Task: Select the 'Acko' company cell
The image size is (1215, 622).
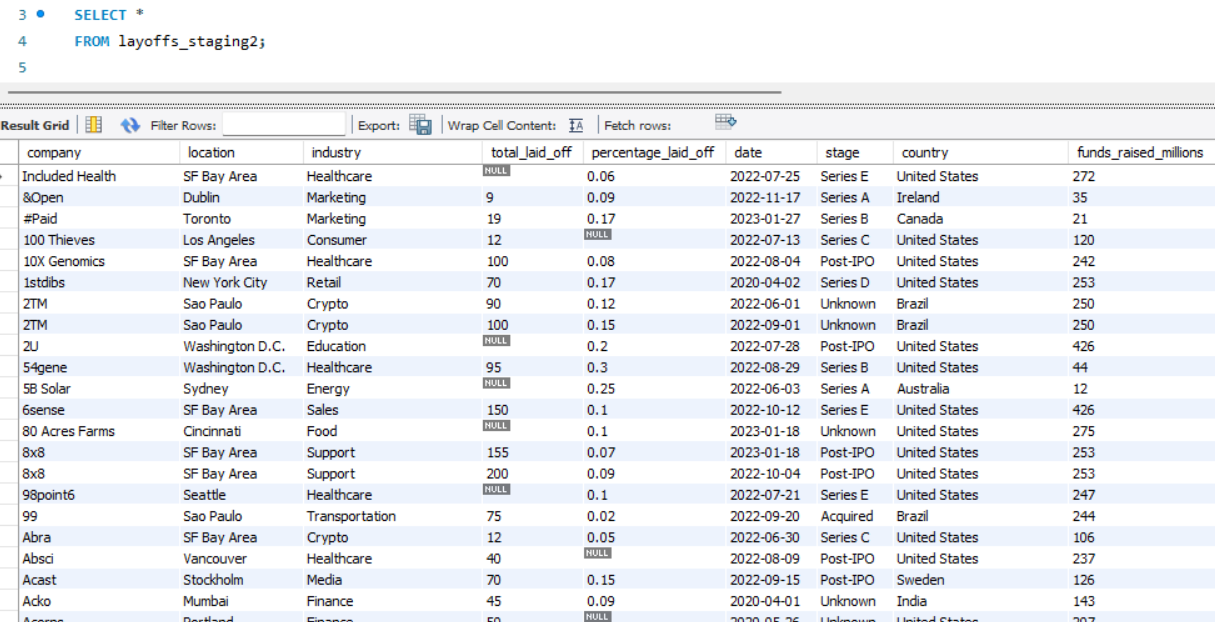Action: pos(99,601)
